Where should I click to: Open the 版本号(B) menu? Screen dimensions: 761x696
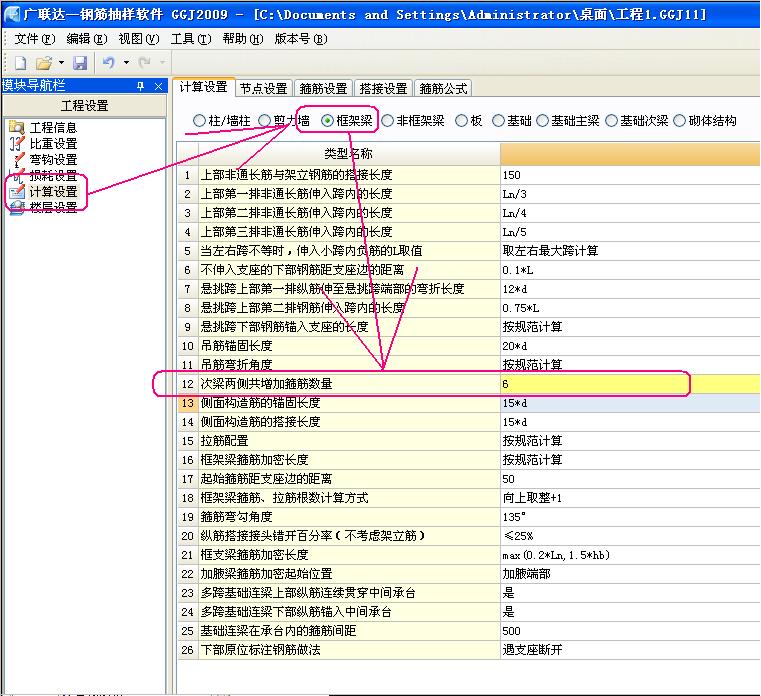pyautogui.click(x=301, y=38)
